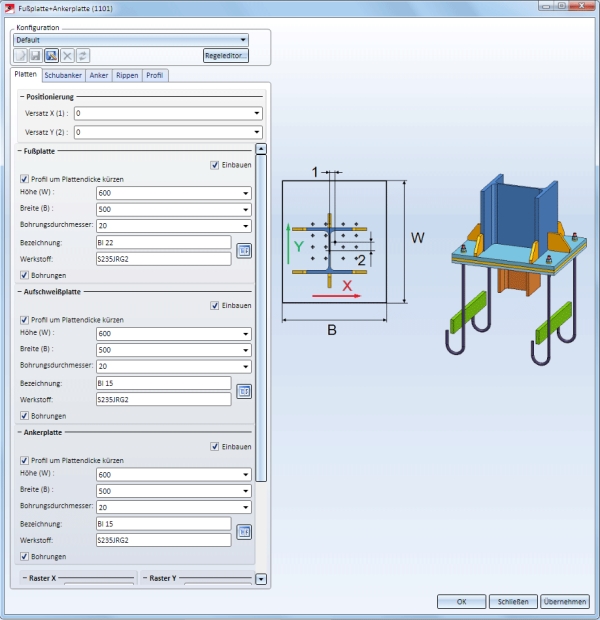Click the refresh configuration arrows icon

coord(83,56)
